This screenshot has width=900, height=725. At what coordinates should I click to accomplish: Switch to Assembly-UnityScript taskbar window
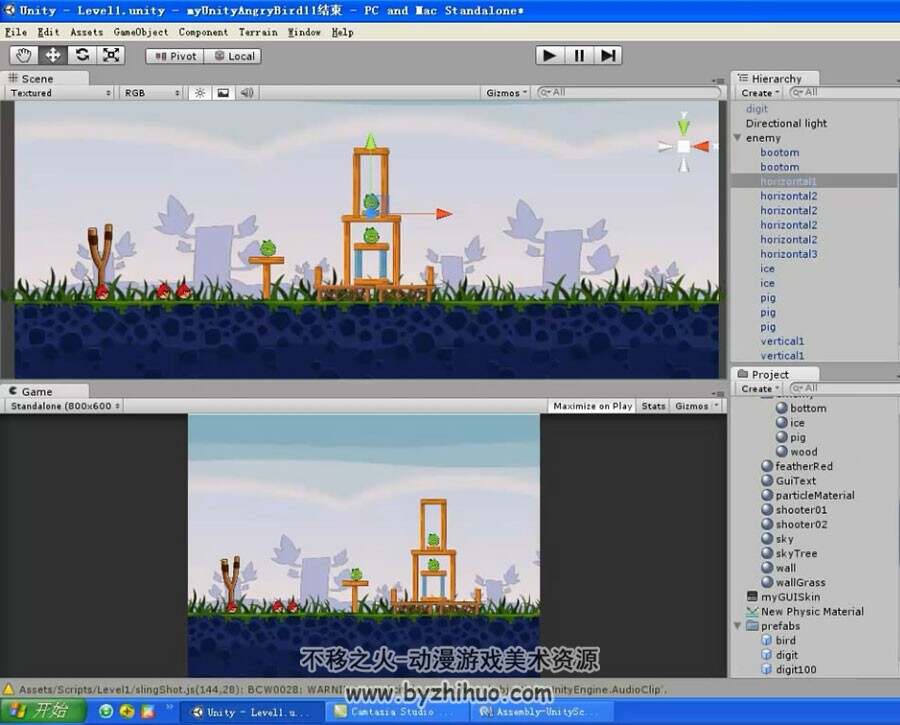541,712
